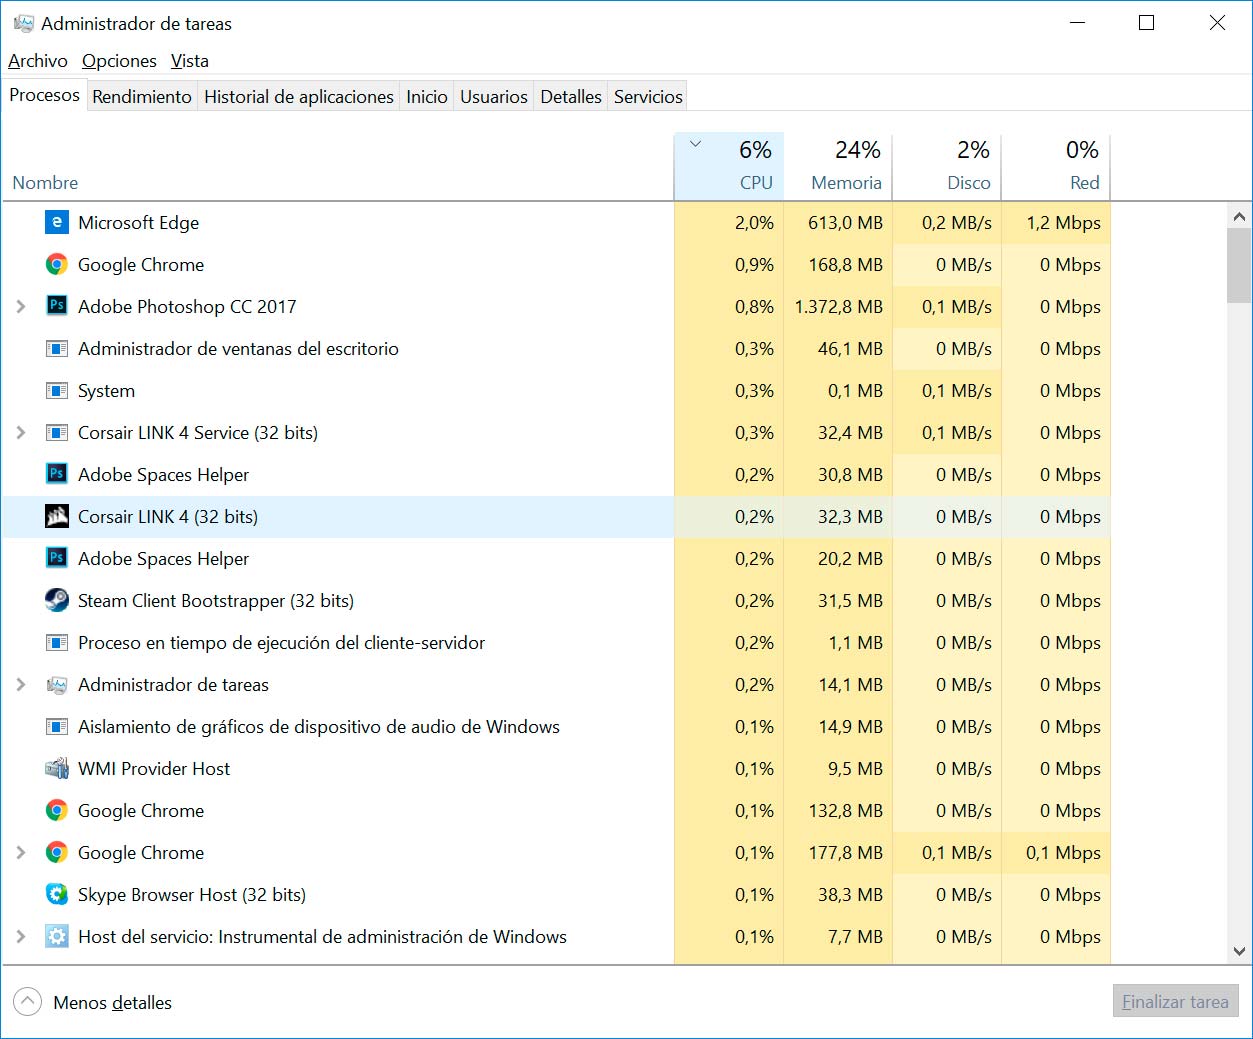Viewport: 1253px width, 1039px height.
Task: Click the Corsair LINK 4 (32 bits) sail icon
Action: coord(57,516)
